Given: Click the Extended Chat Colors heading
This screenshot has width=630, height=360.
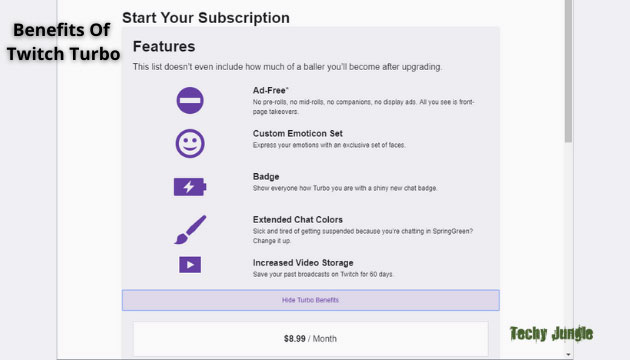Looking at the screenshot, I should click(x=298, y=219).
